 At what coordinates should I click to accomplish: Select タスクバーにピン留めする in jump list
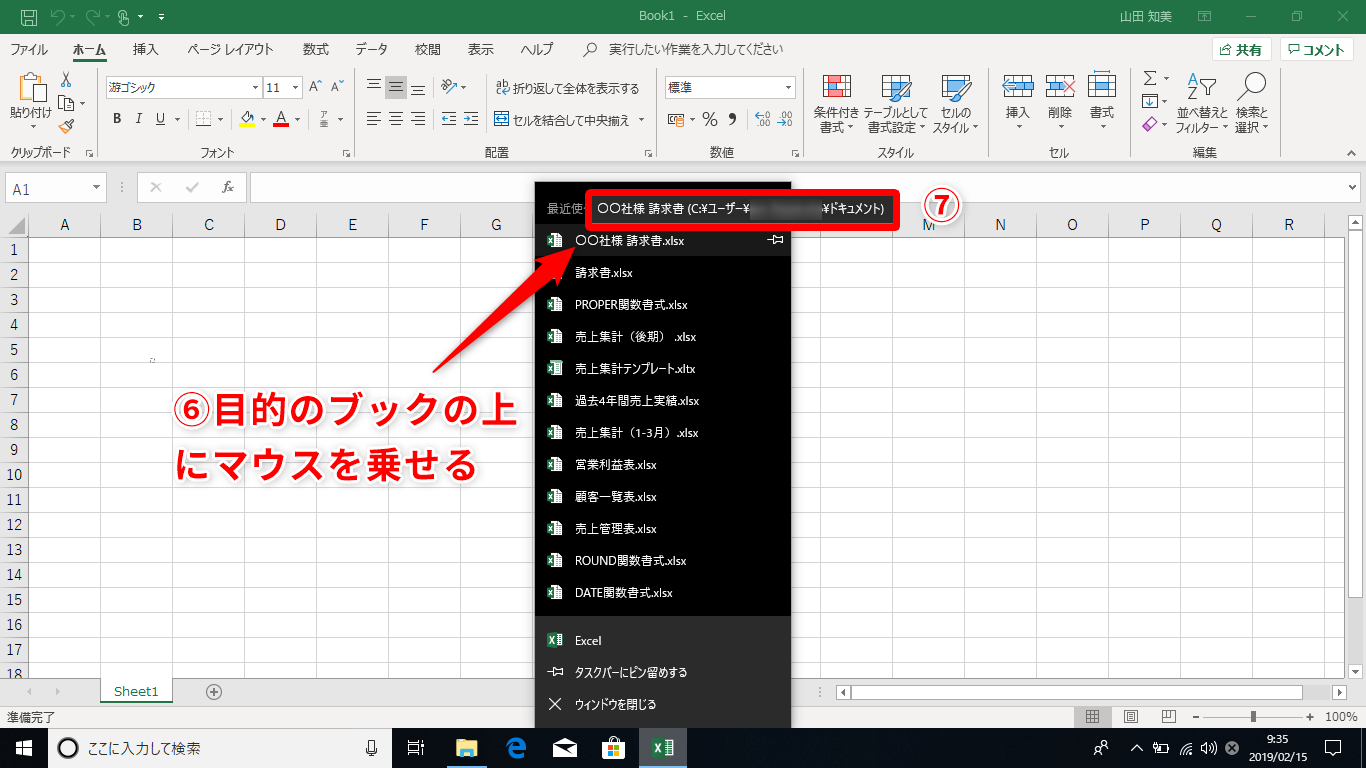coord(663,672)
